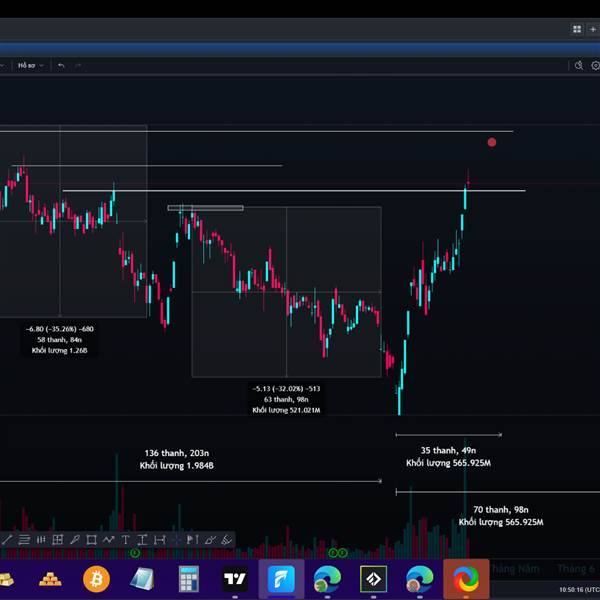Select the text T tool

tap(125, 540)
